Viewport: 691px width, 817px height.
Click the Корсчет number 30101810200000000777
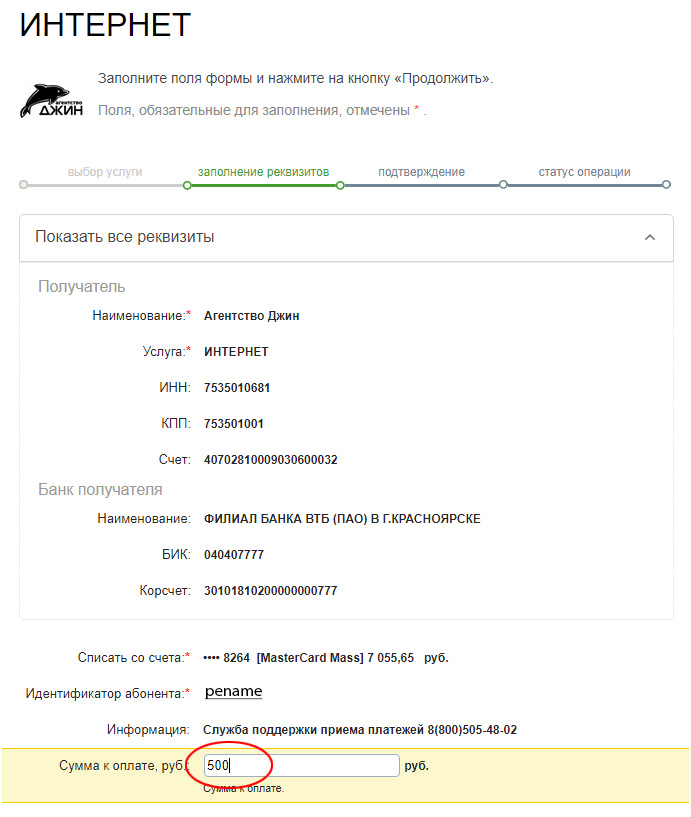pyautogui.click(x=270, y=590)
